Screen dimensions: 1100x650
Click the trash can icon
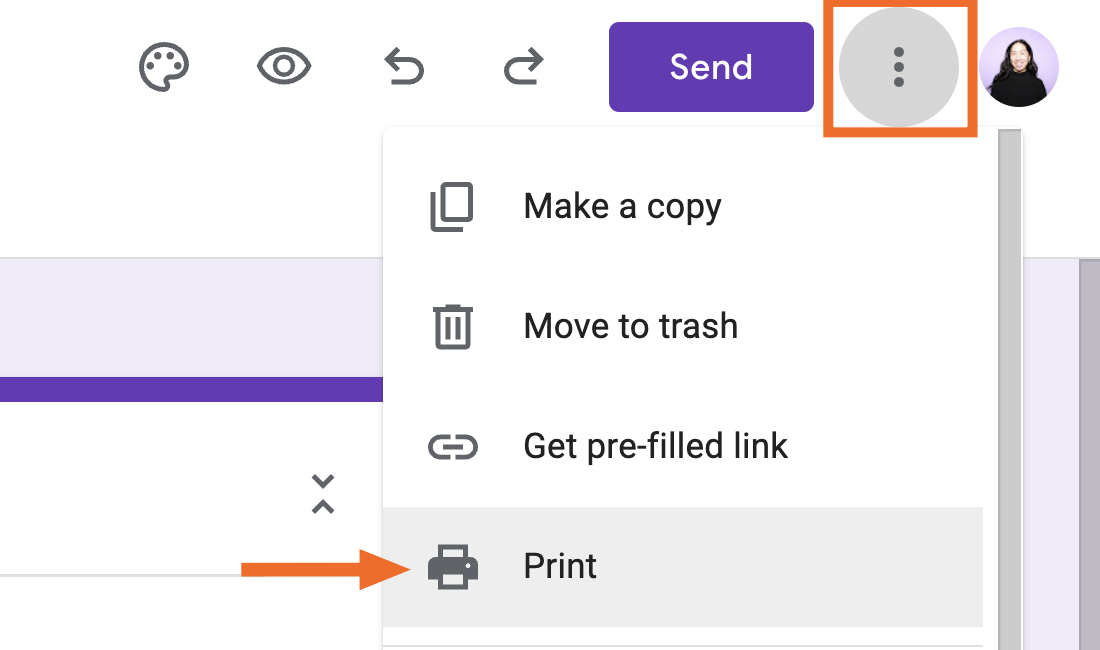pyautogui.click(x=452, y=326)
